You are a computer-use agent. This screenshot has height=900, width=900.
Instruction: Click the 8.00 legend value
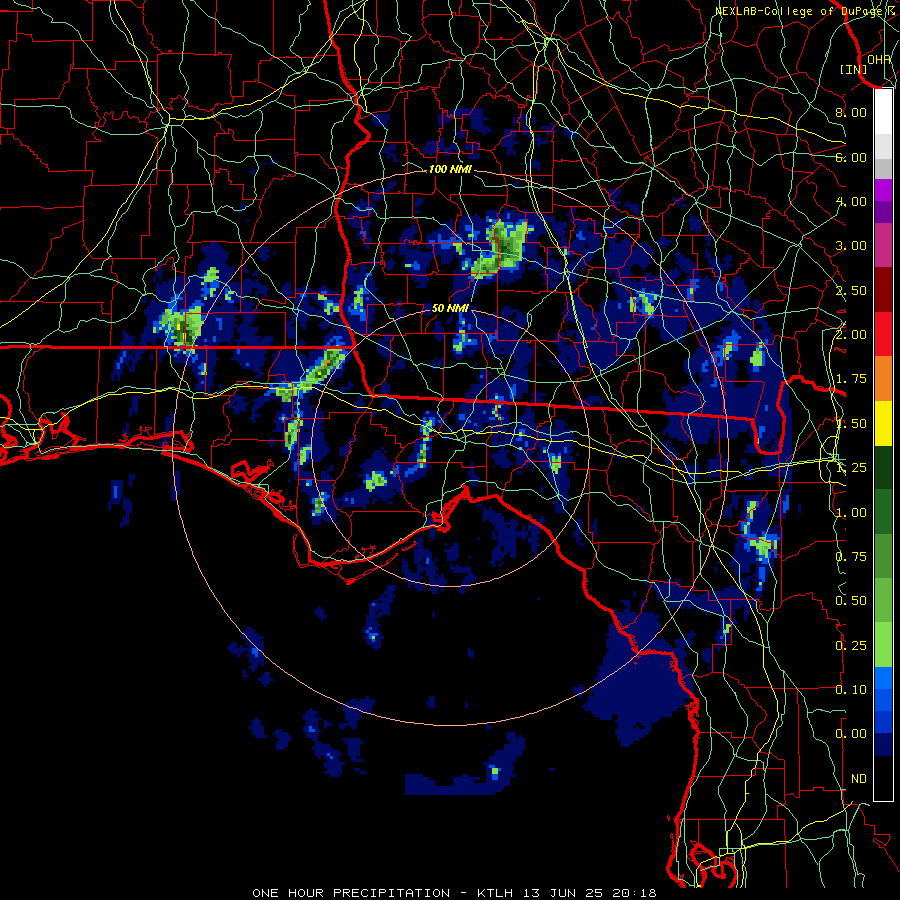pos(851,112)
